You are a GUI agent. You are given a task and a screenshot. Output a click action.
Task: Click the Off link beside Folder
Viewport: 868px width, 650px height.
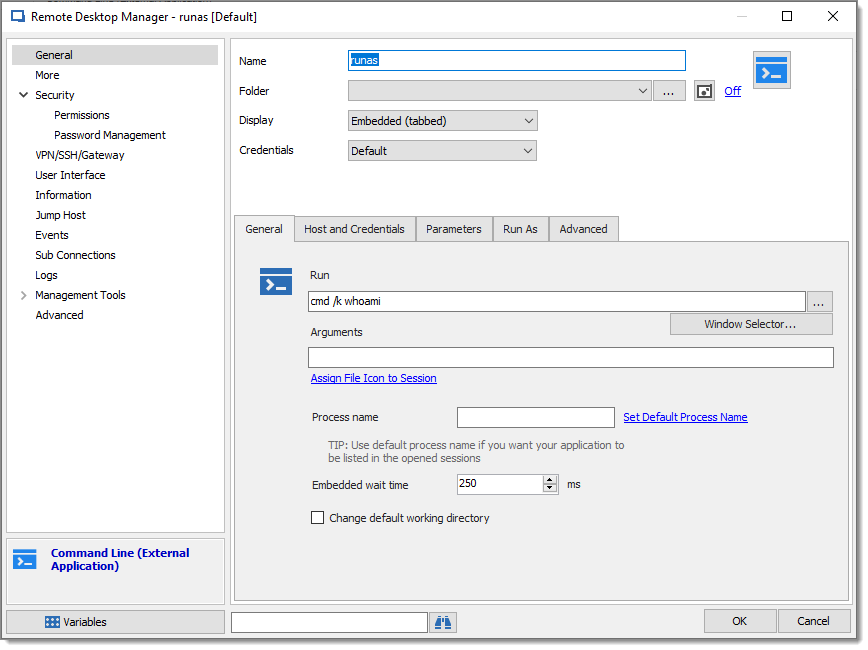tap(732, 91)
